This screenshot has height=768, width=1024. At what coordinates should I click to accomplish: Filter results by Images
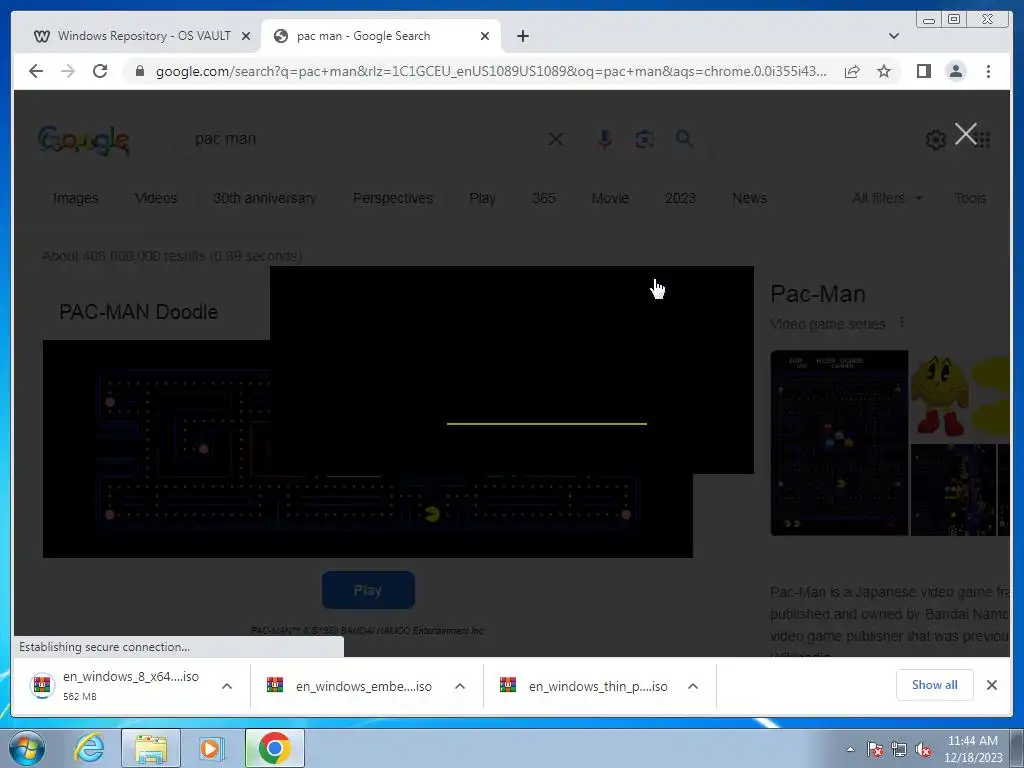[x=76, y=198]
